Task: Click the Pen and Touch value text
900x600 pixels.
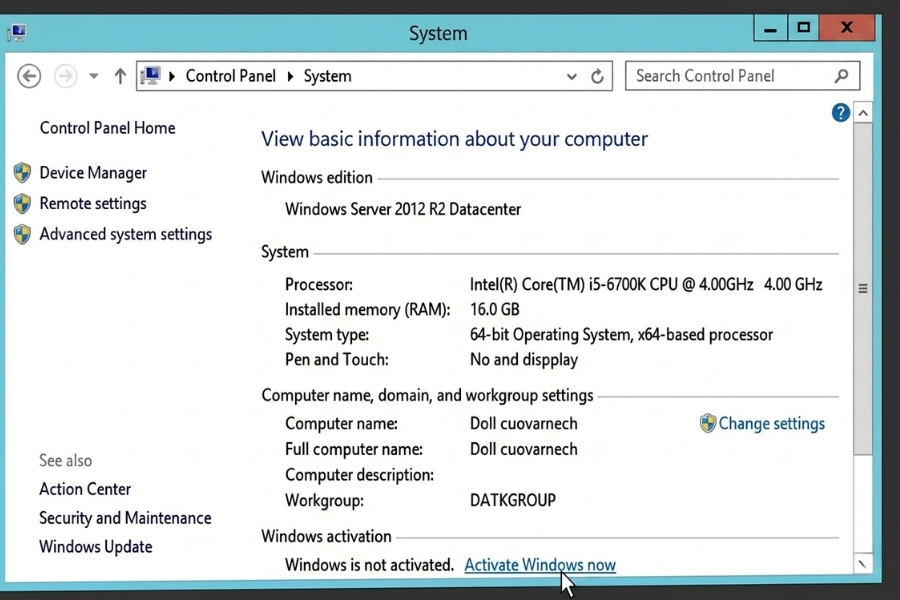Action: [524, 360]
